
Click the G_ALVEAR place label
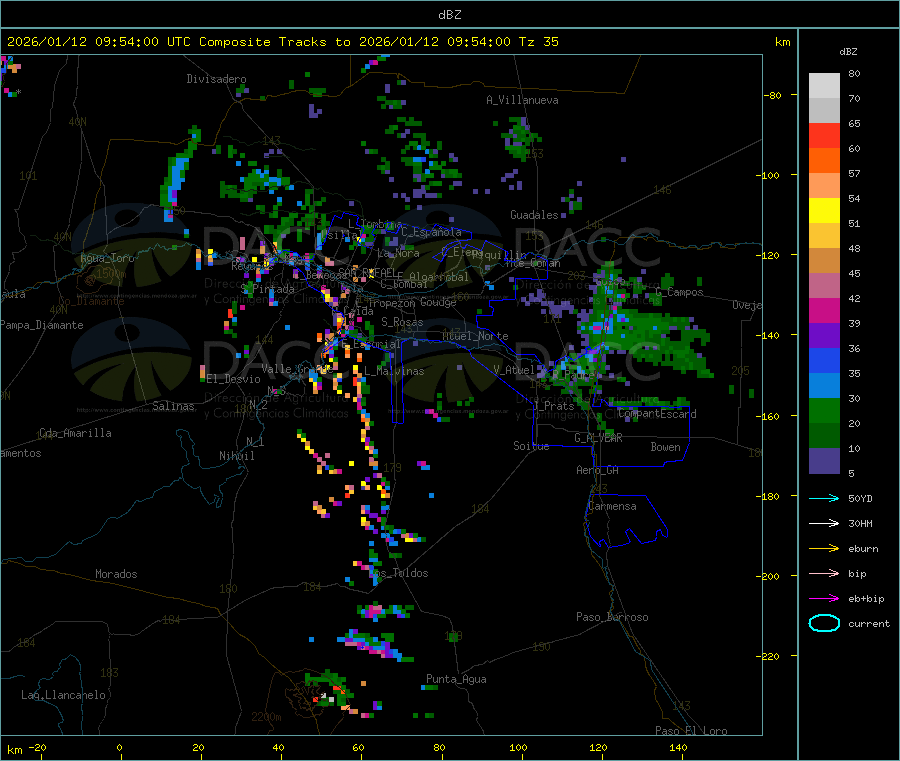598,438
